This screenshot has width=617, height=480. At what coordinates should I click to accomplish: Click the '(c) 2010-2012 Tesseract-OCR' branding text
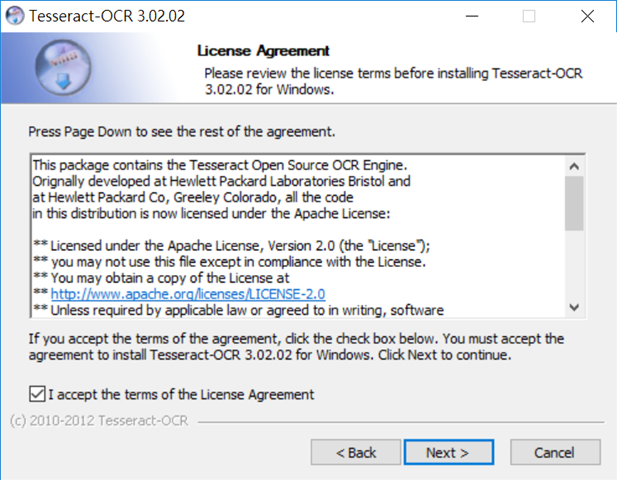pyautogui.click(x=99, y=421)
